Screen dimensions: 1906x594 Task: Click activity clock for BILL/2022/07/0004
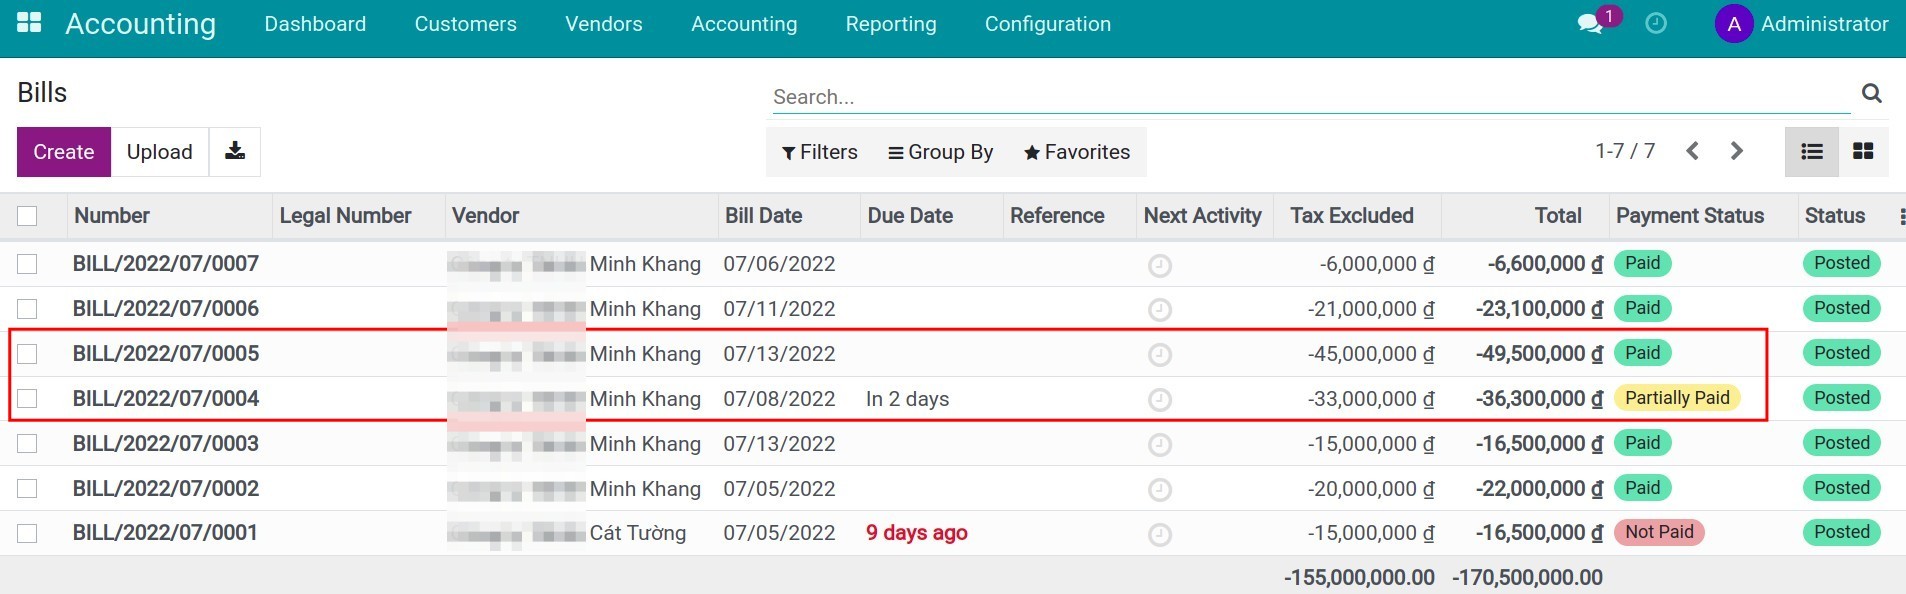[1159, 400]
